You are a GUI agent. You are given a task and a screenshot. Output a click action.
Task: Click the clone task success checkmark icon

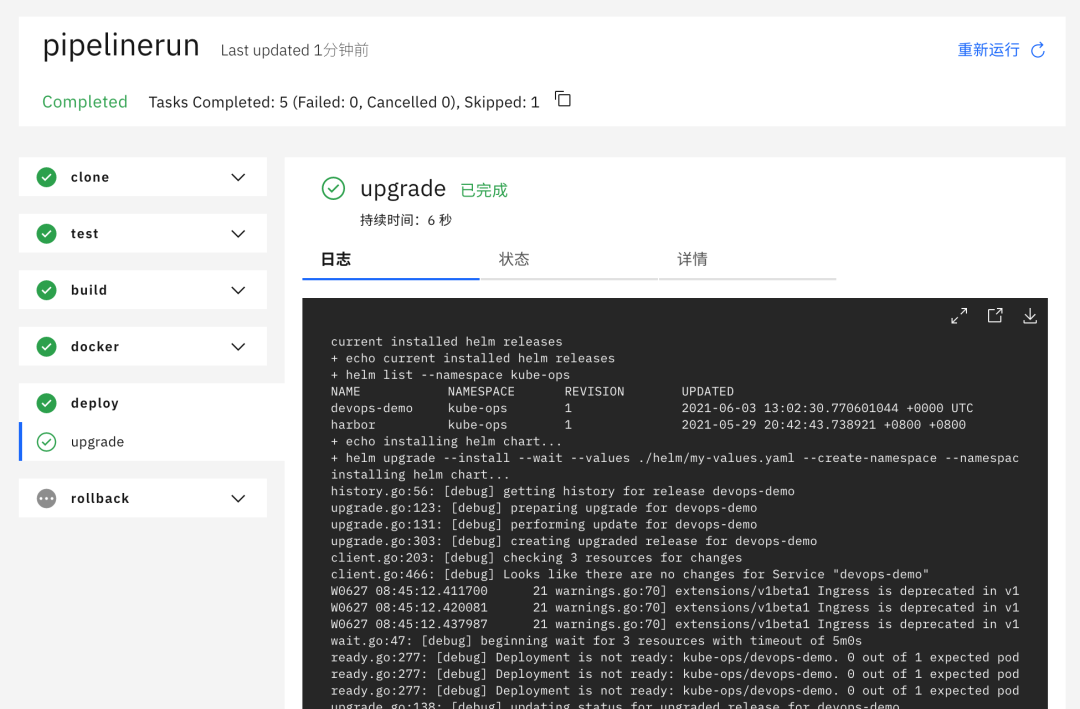tap(47, 177)
